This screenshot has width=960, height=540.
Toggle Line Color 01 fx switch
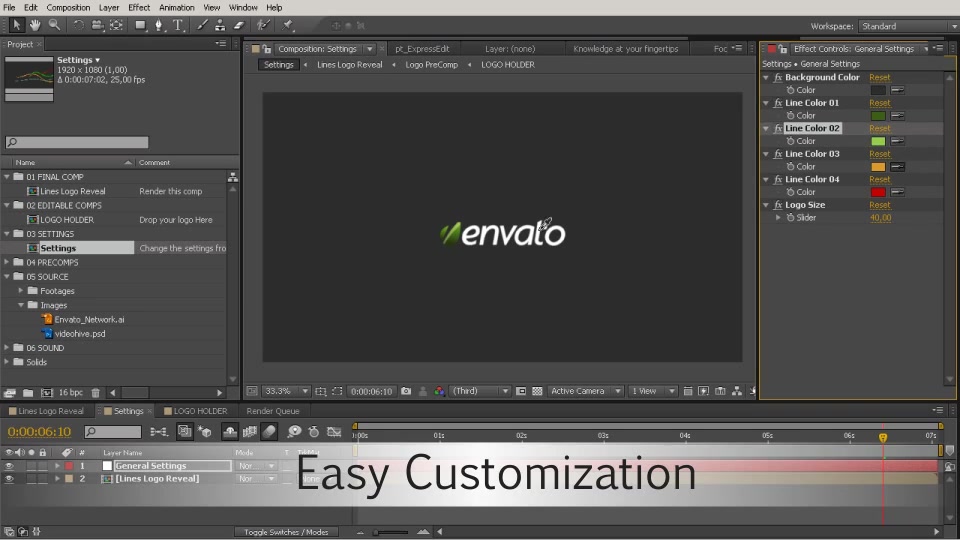click(778, 103)
